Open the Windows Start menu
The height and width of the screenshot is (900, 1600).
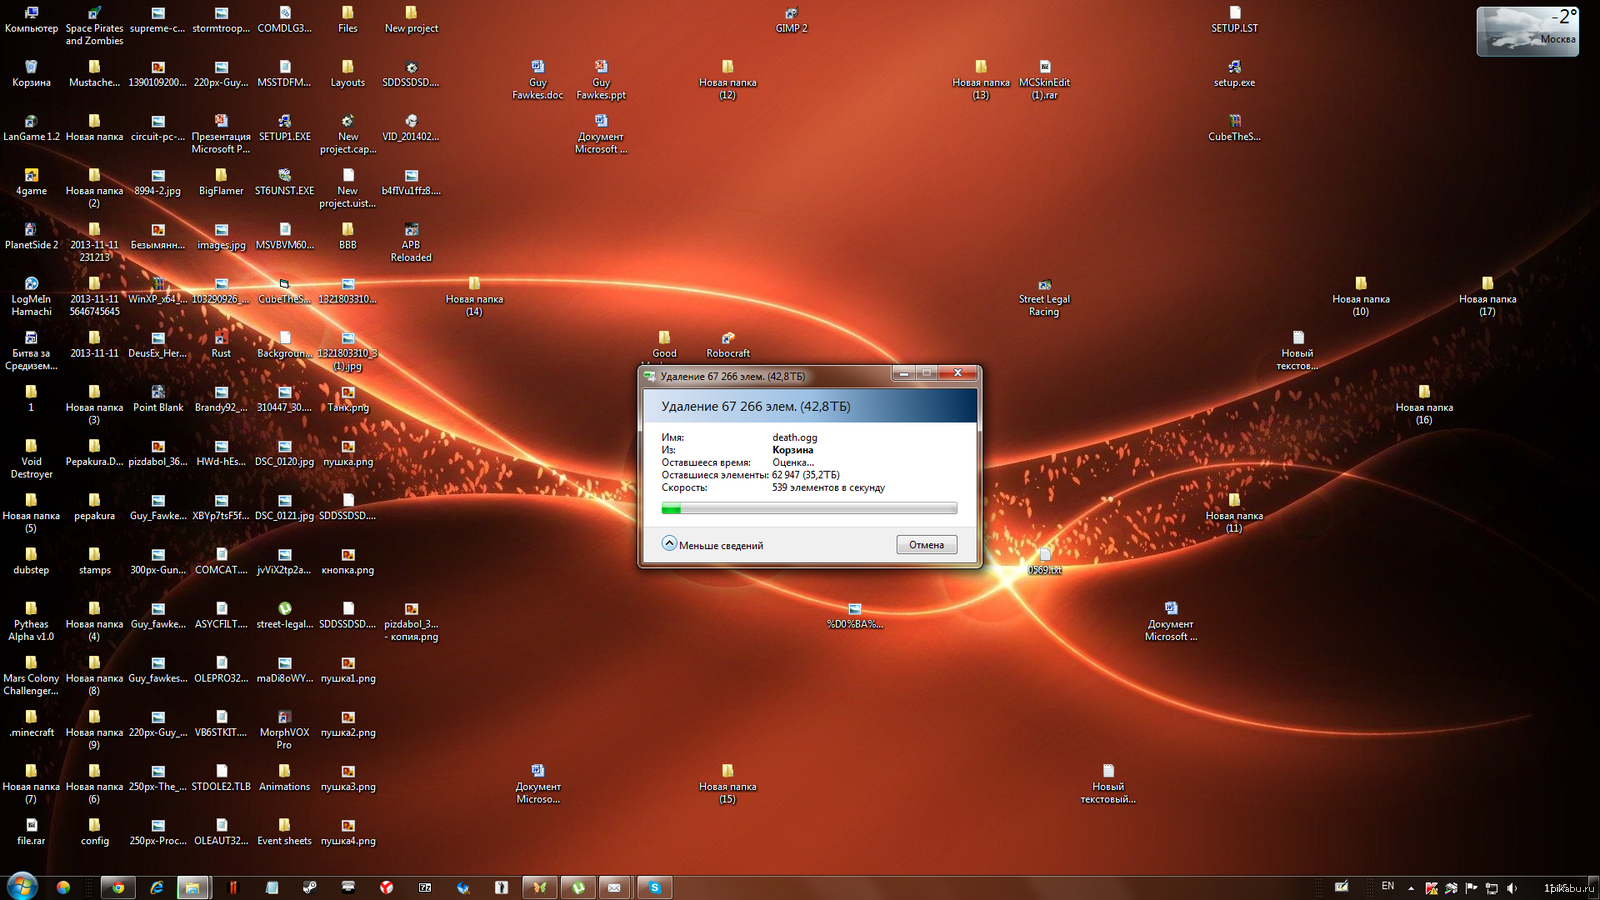(22, 886)
